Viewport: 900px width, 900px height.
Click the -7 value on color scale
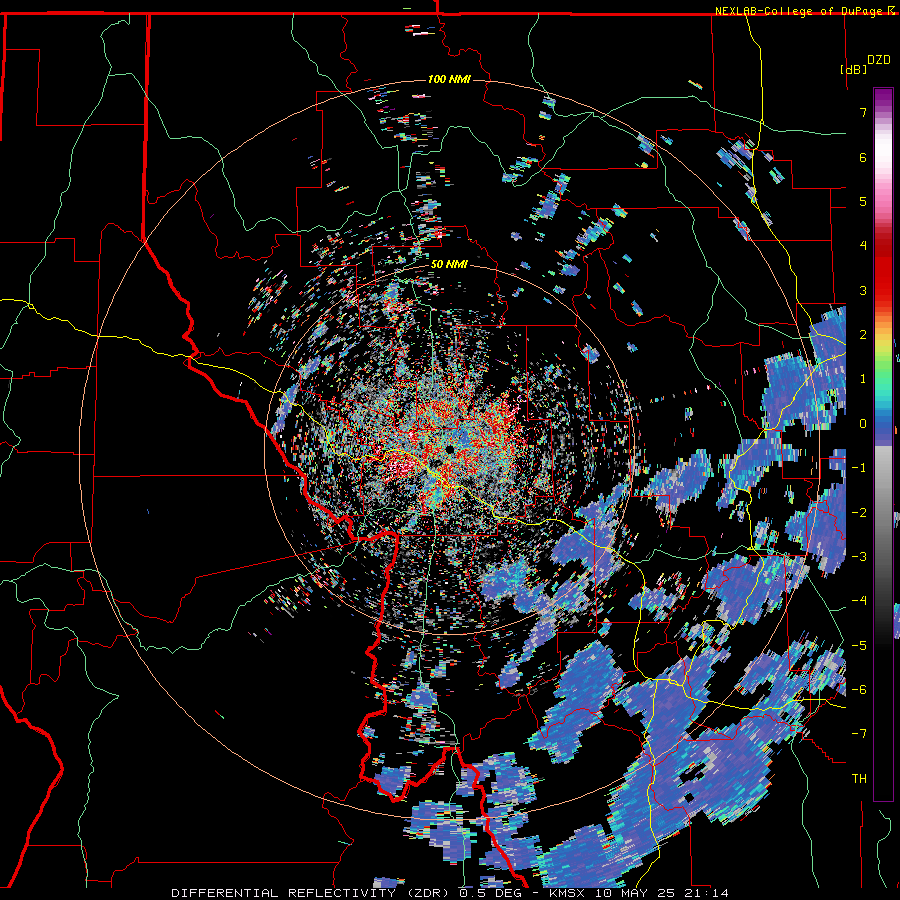click(x=859, y=734)
